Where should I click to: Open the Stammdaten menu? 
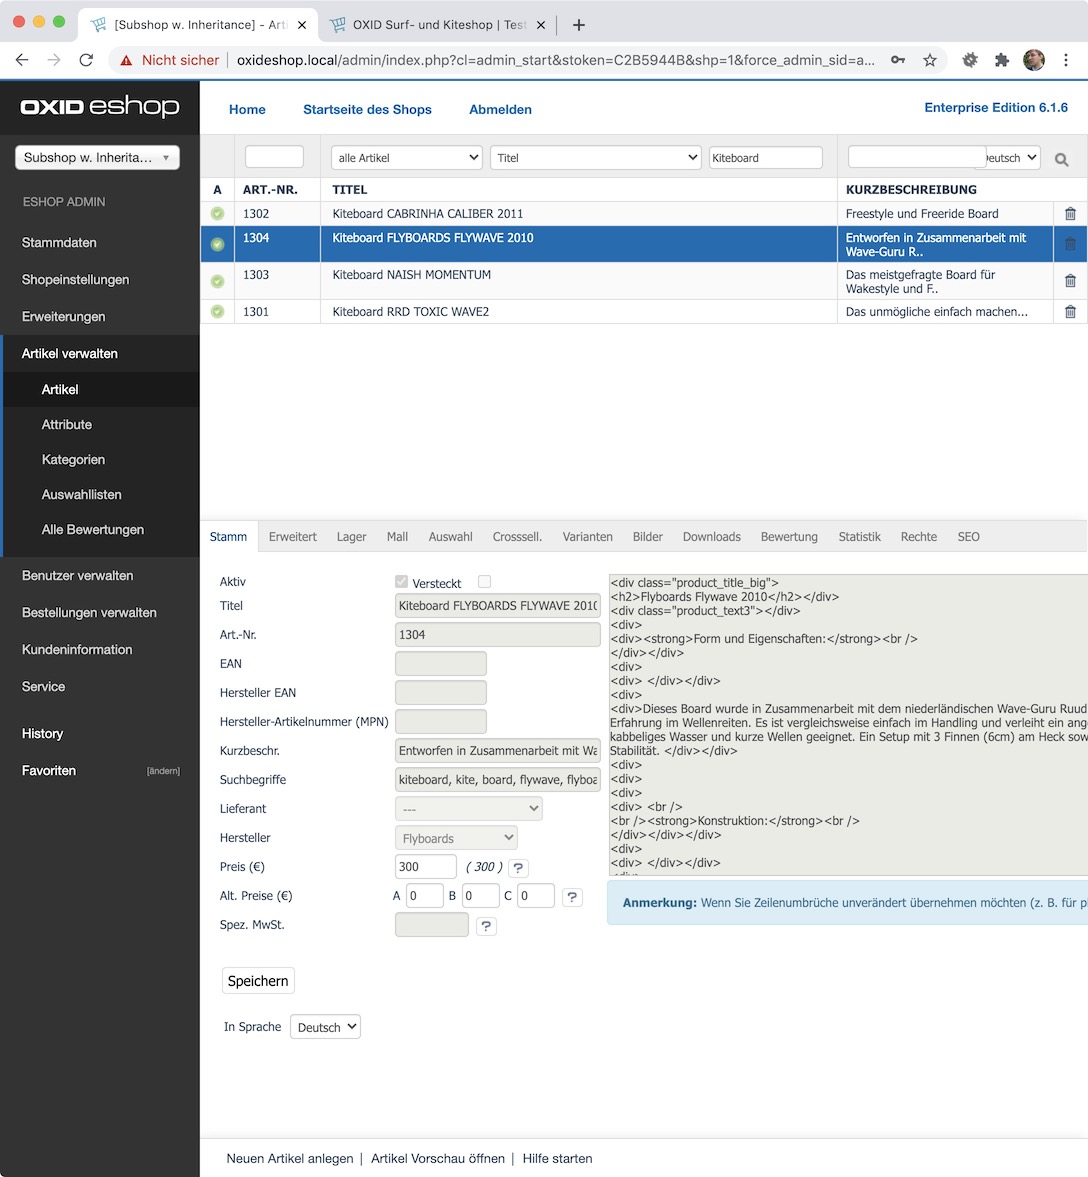coord(59,242)
